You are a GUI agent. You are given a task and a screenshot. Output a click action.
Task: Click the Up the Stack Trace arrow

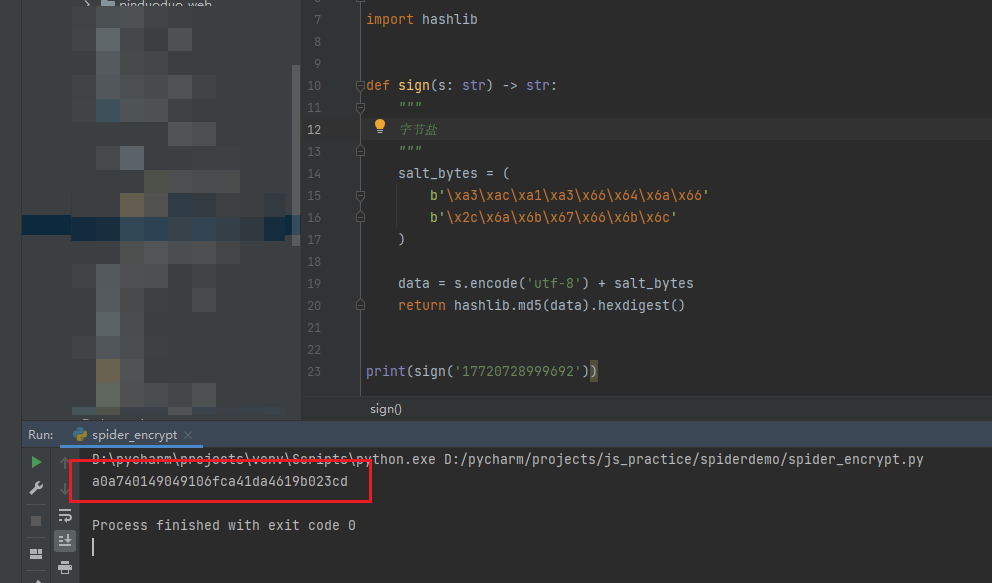(65, 463)
